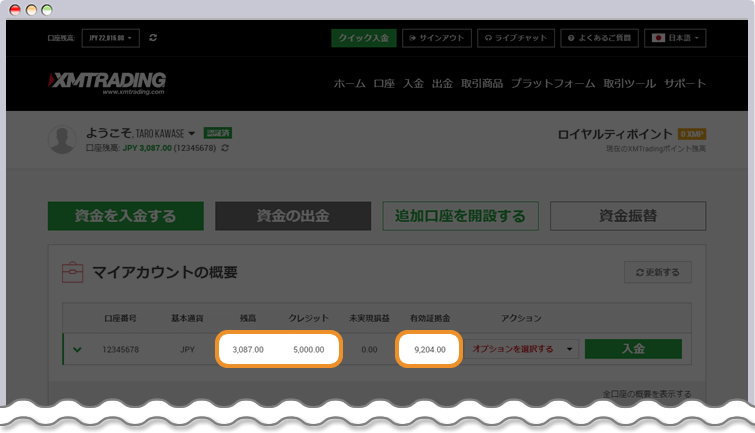The width and height of the screenshot is (755, 433).
Task: Click the 更新する refresh button
Action: pyautogui.click(x=657, y=272)
